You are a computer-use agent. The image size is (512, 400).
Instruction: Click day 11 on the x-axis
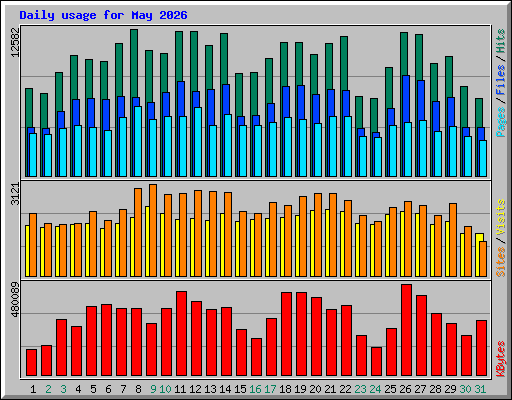(180, 389)
